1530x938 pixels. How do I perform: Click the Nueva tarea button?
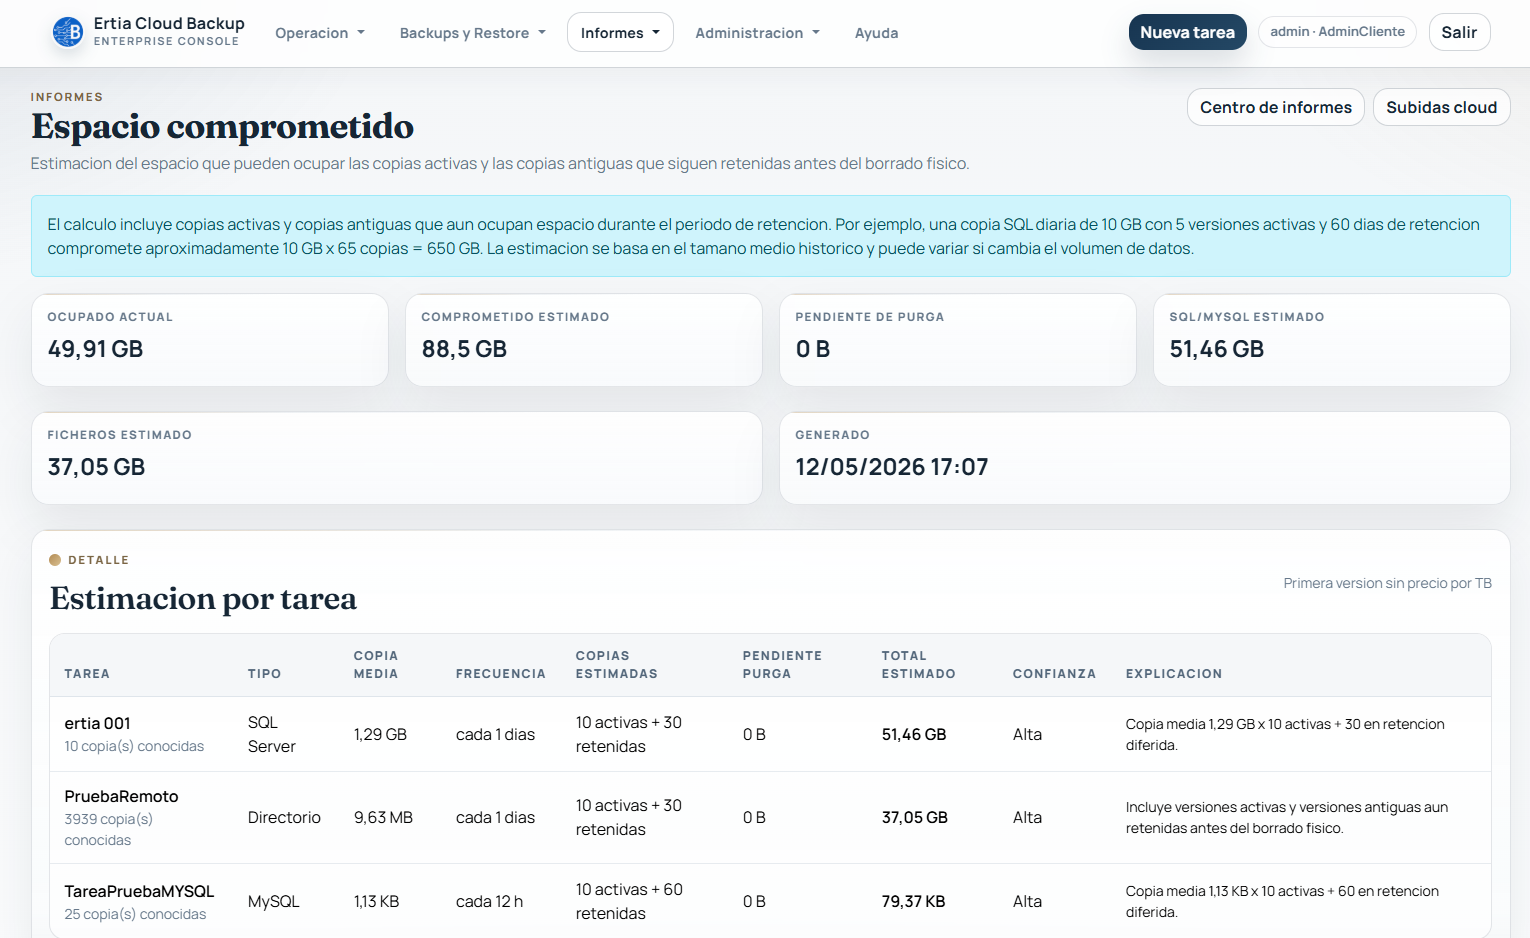[x=1187, y=32]
